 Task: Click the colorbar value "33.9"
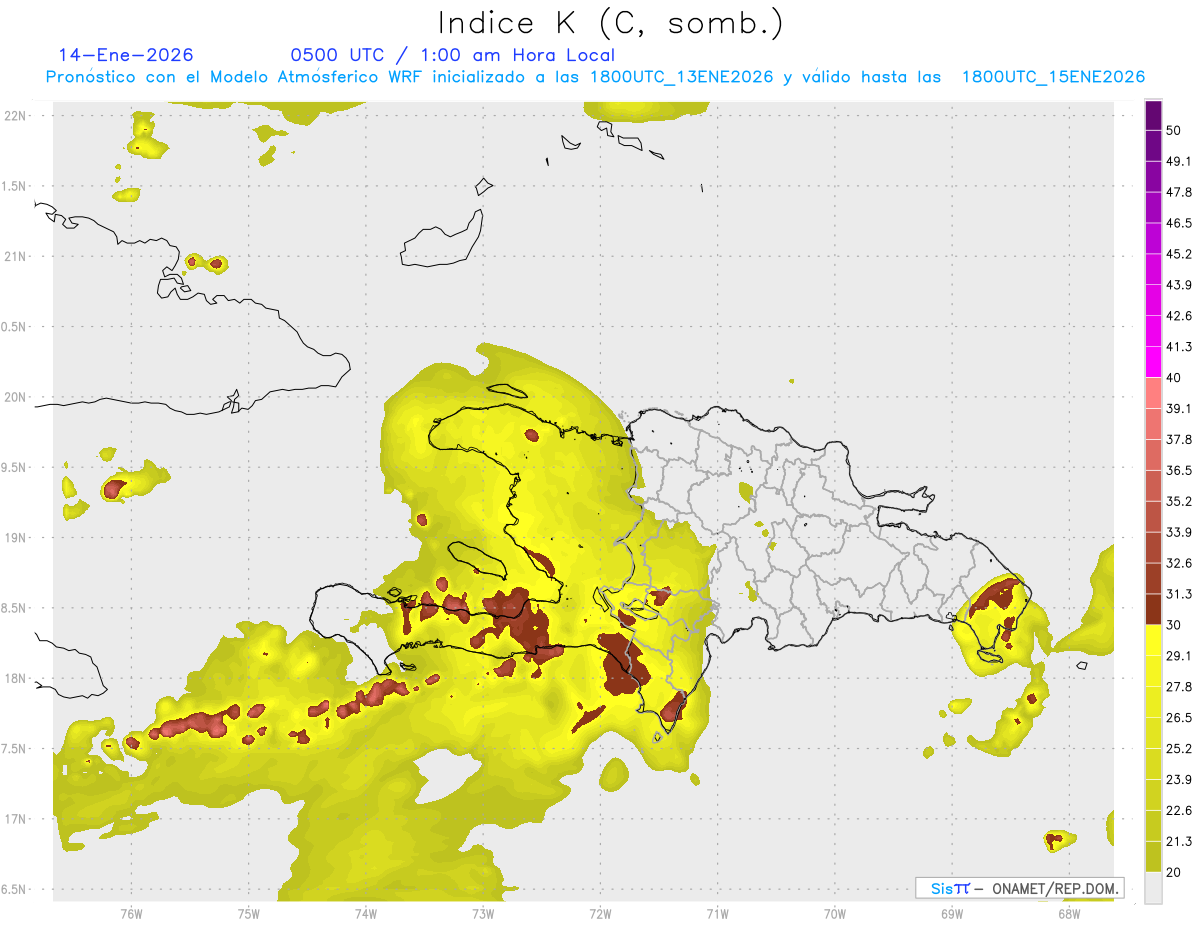(x=1179, y=532)
